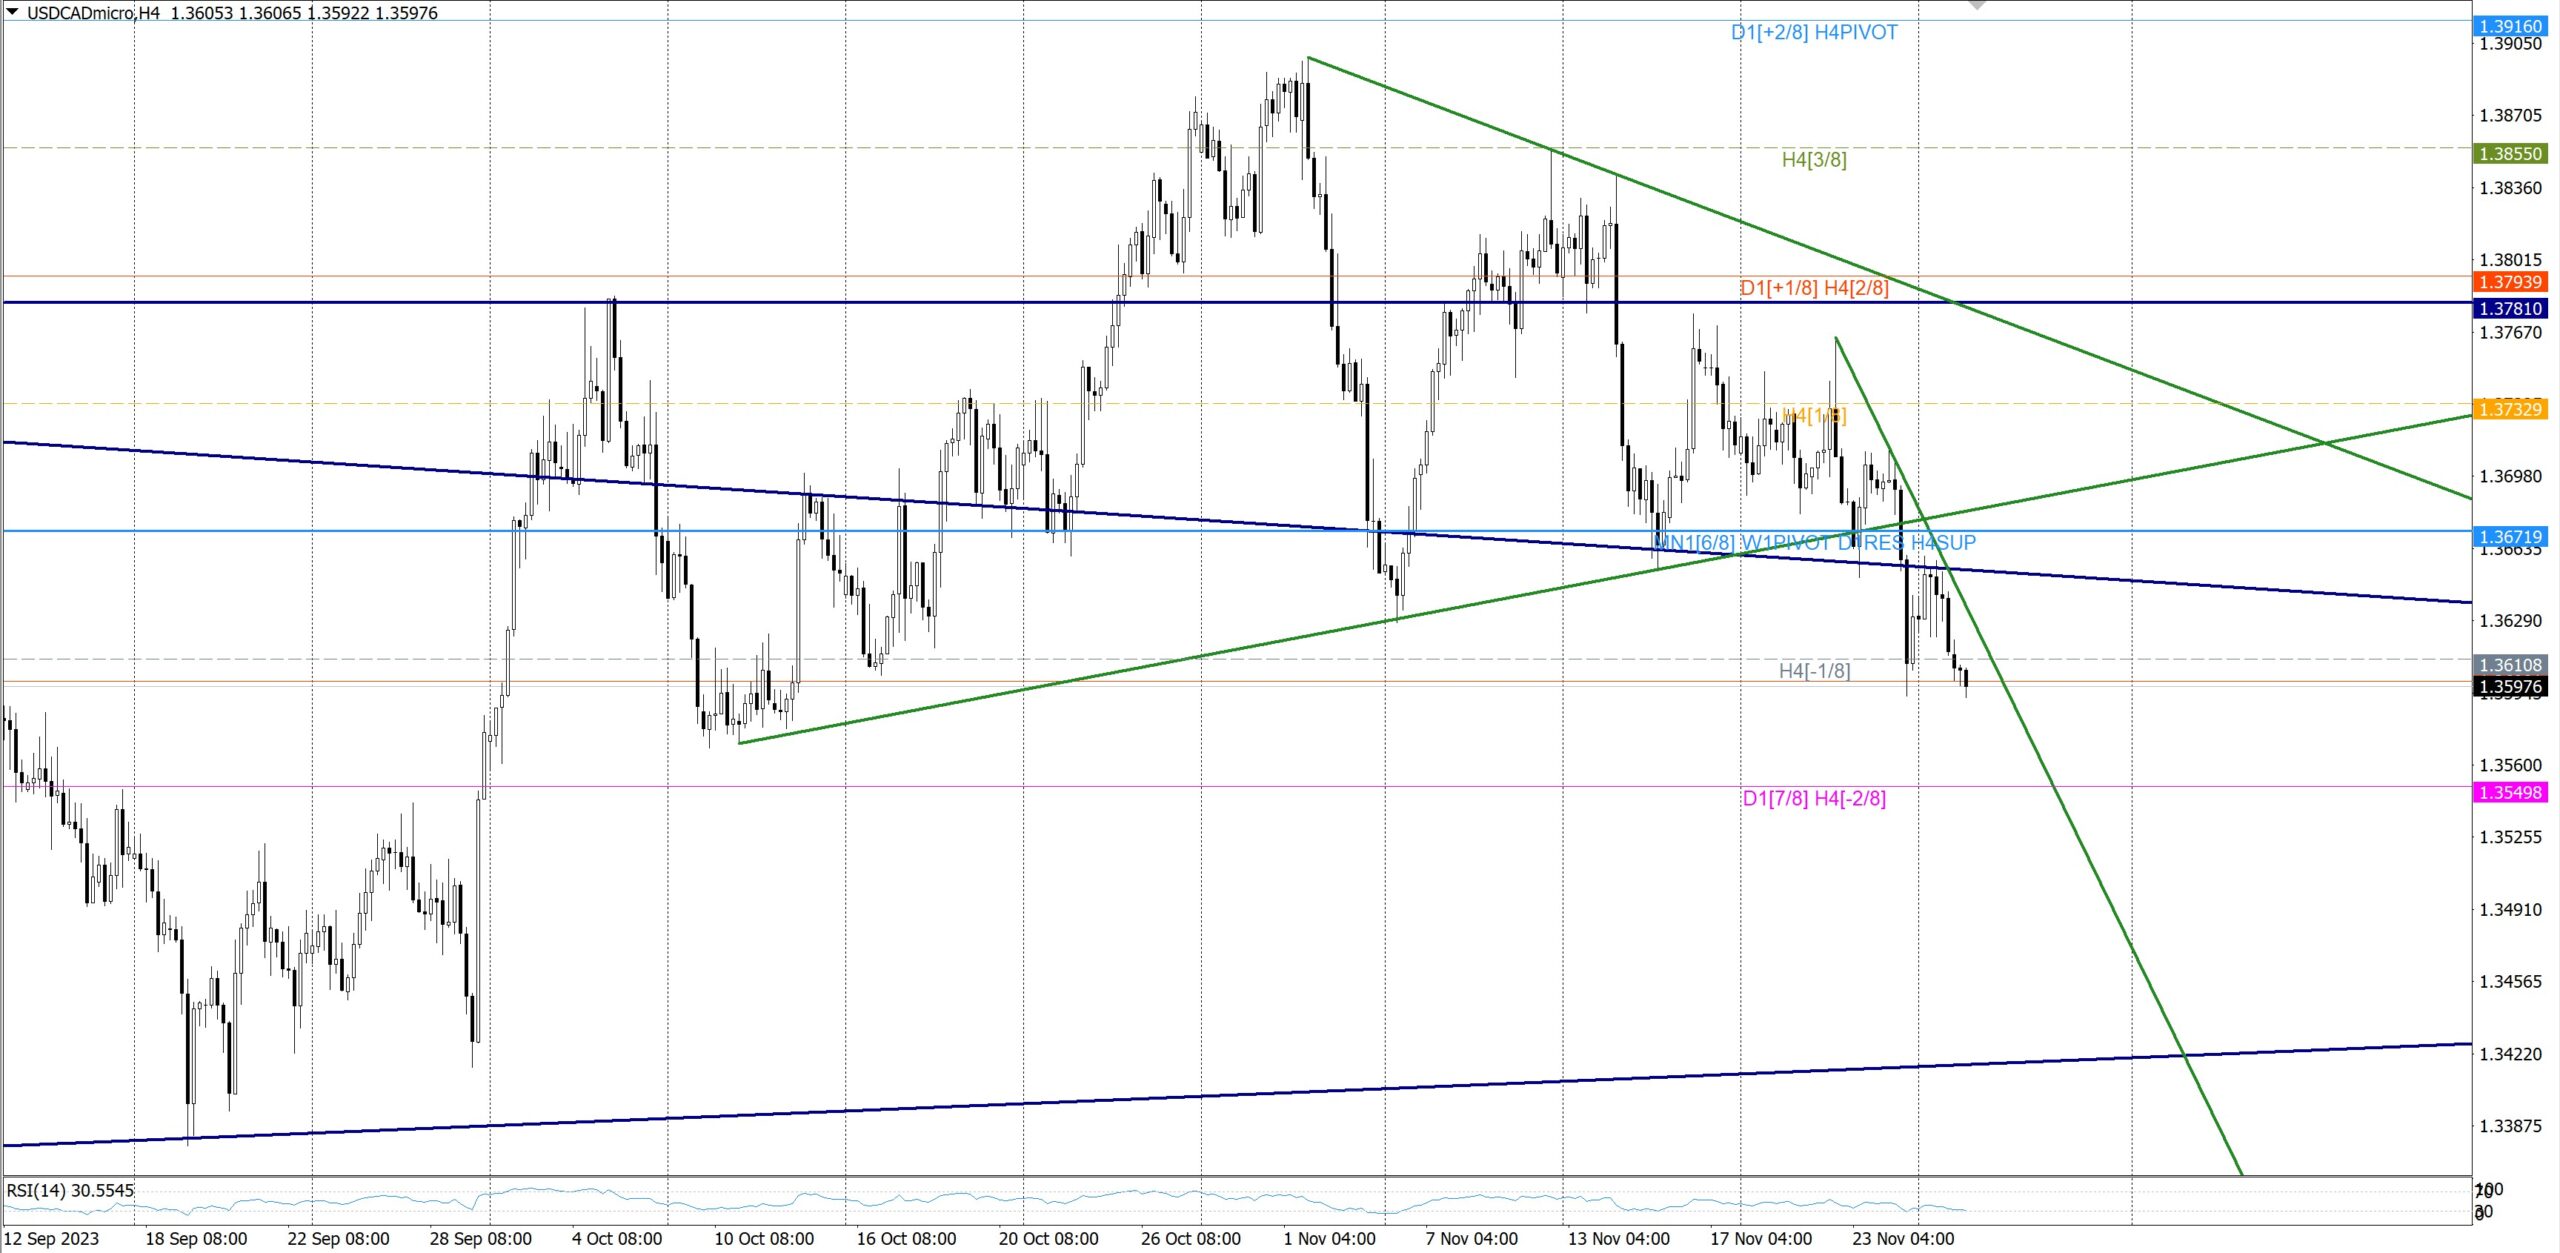Click the H4[3/8] level text label
Image resolution: width=2560 pixels, height=1253 pixels.
coord(1814,160)
